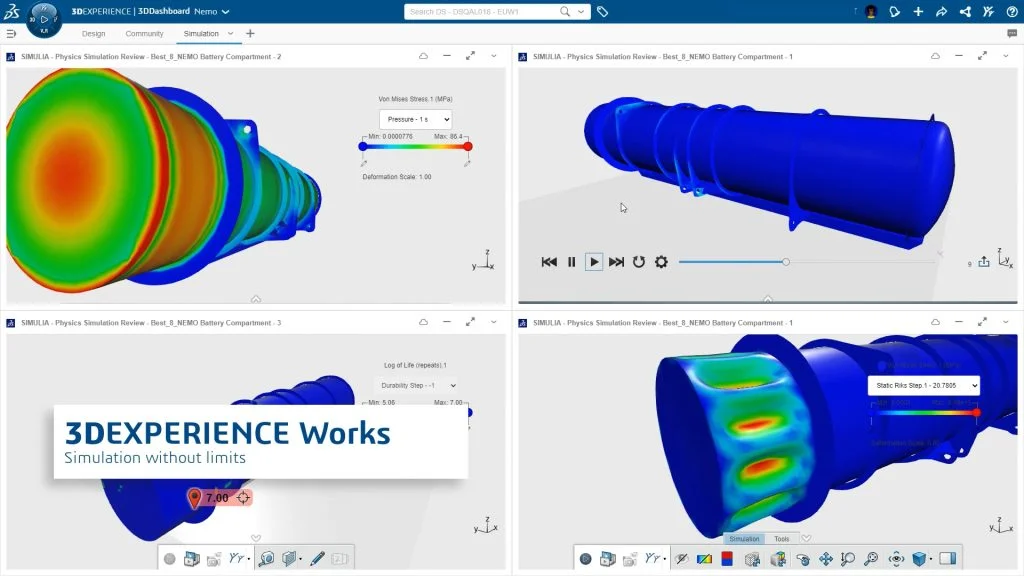
Task: Click the export icon in top-right widget
Action: 984,262
